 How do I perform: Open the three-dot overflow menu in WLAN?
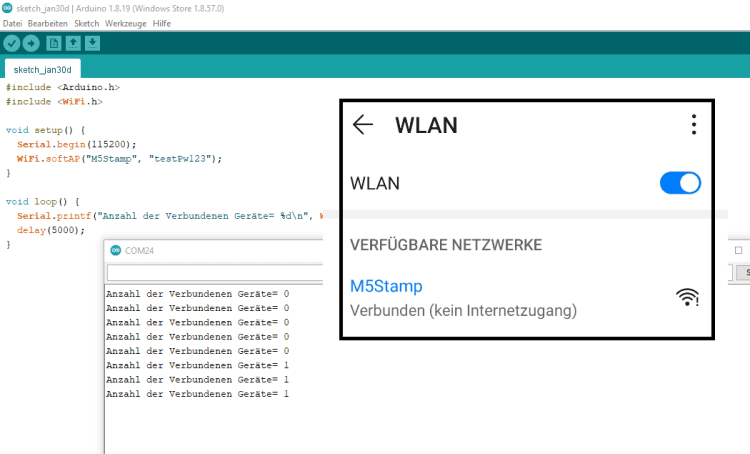coord(693,125)
